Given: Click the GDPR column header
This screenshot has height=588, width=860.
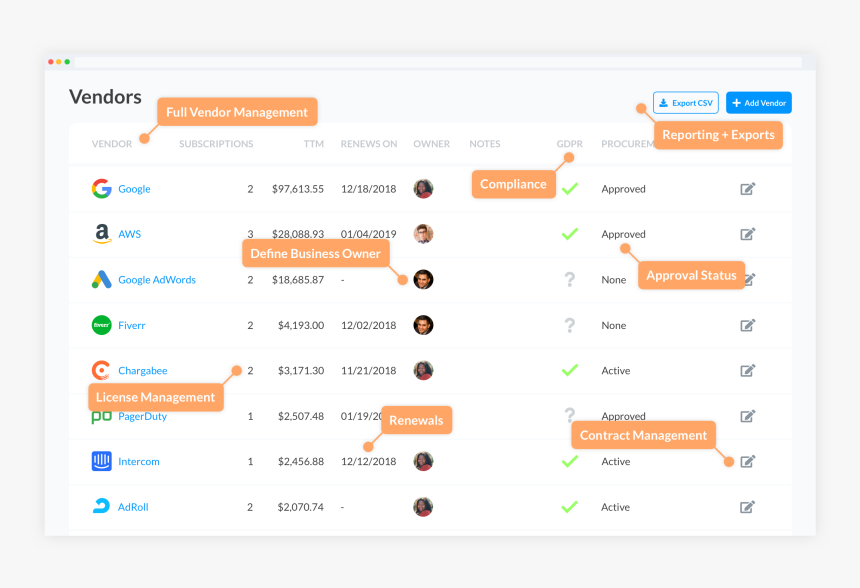Looking at the screenshot, I should (x=570, y=144).
